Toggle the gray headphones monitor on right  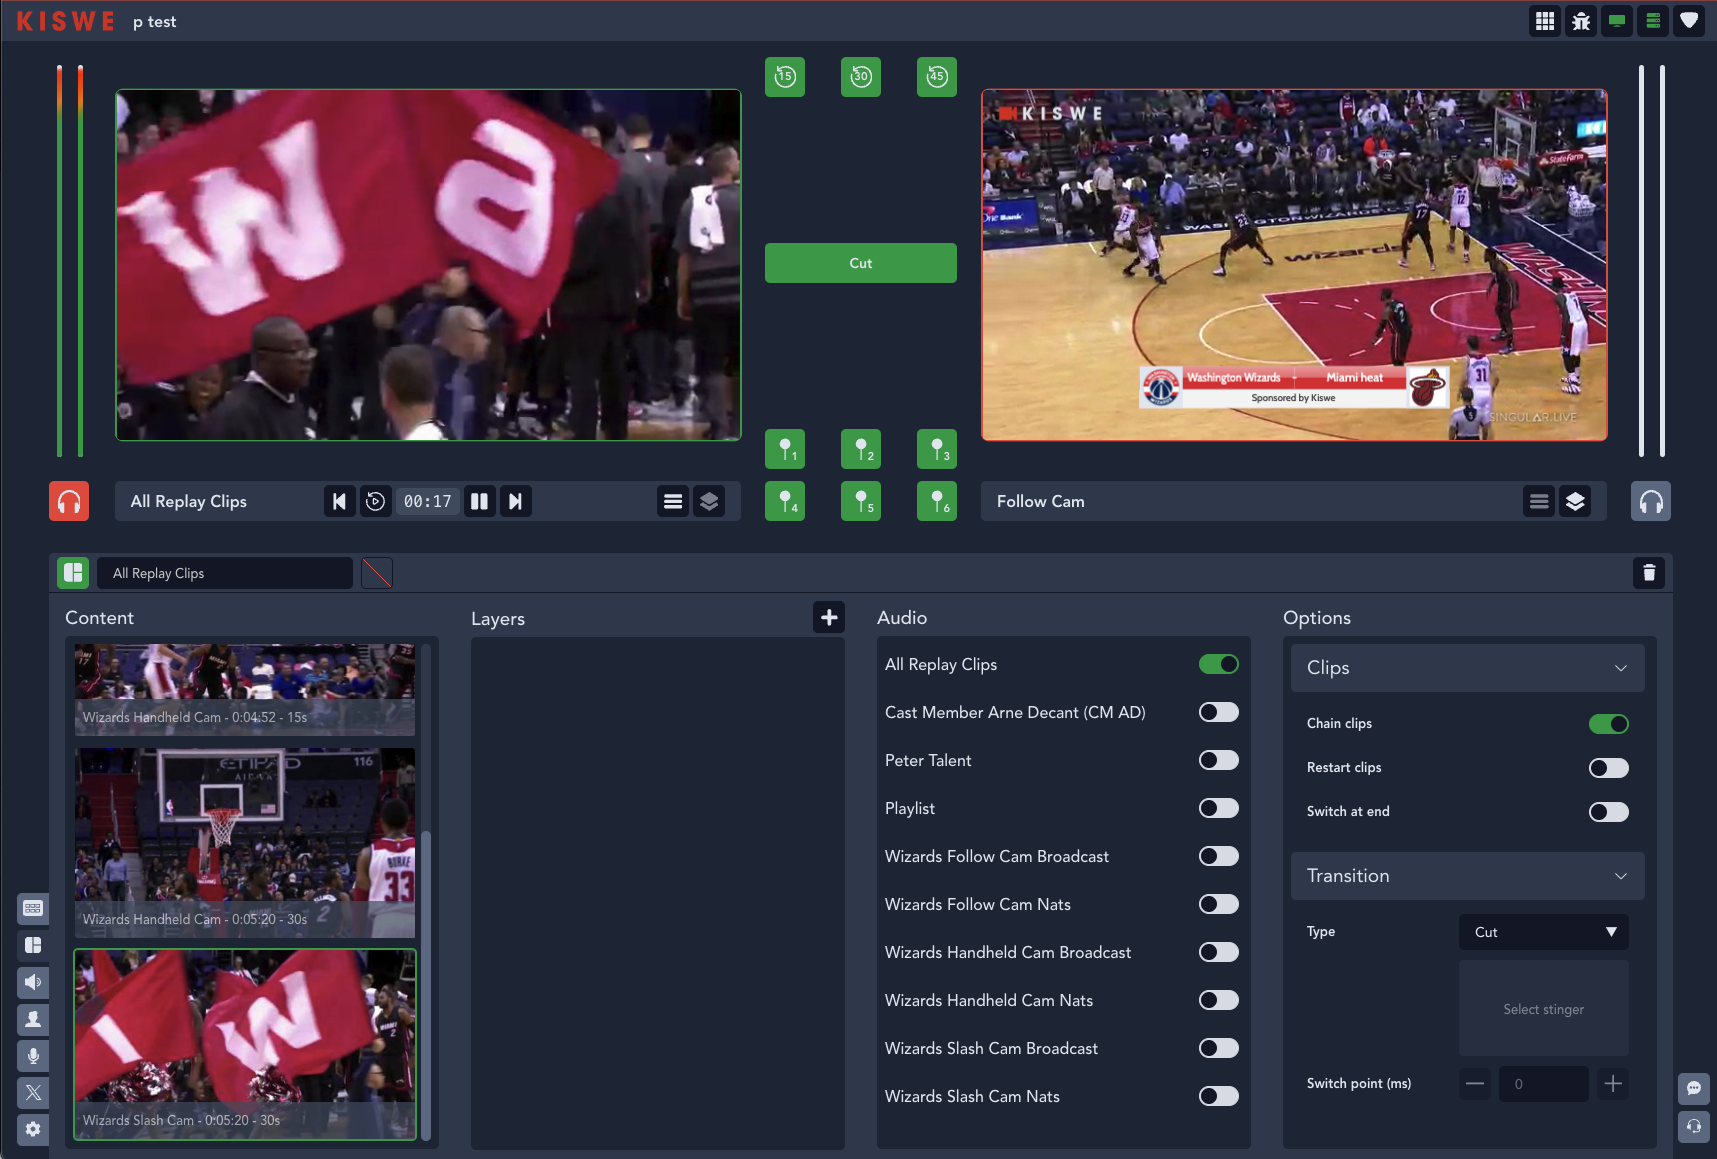[1651, 501]
